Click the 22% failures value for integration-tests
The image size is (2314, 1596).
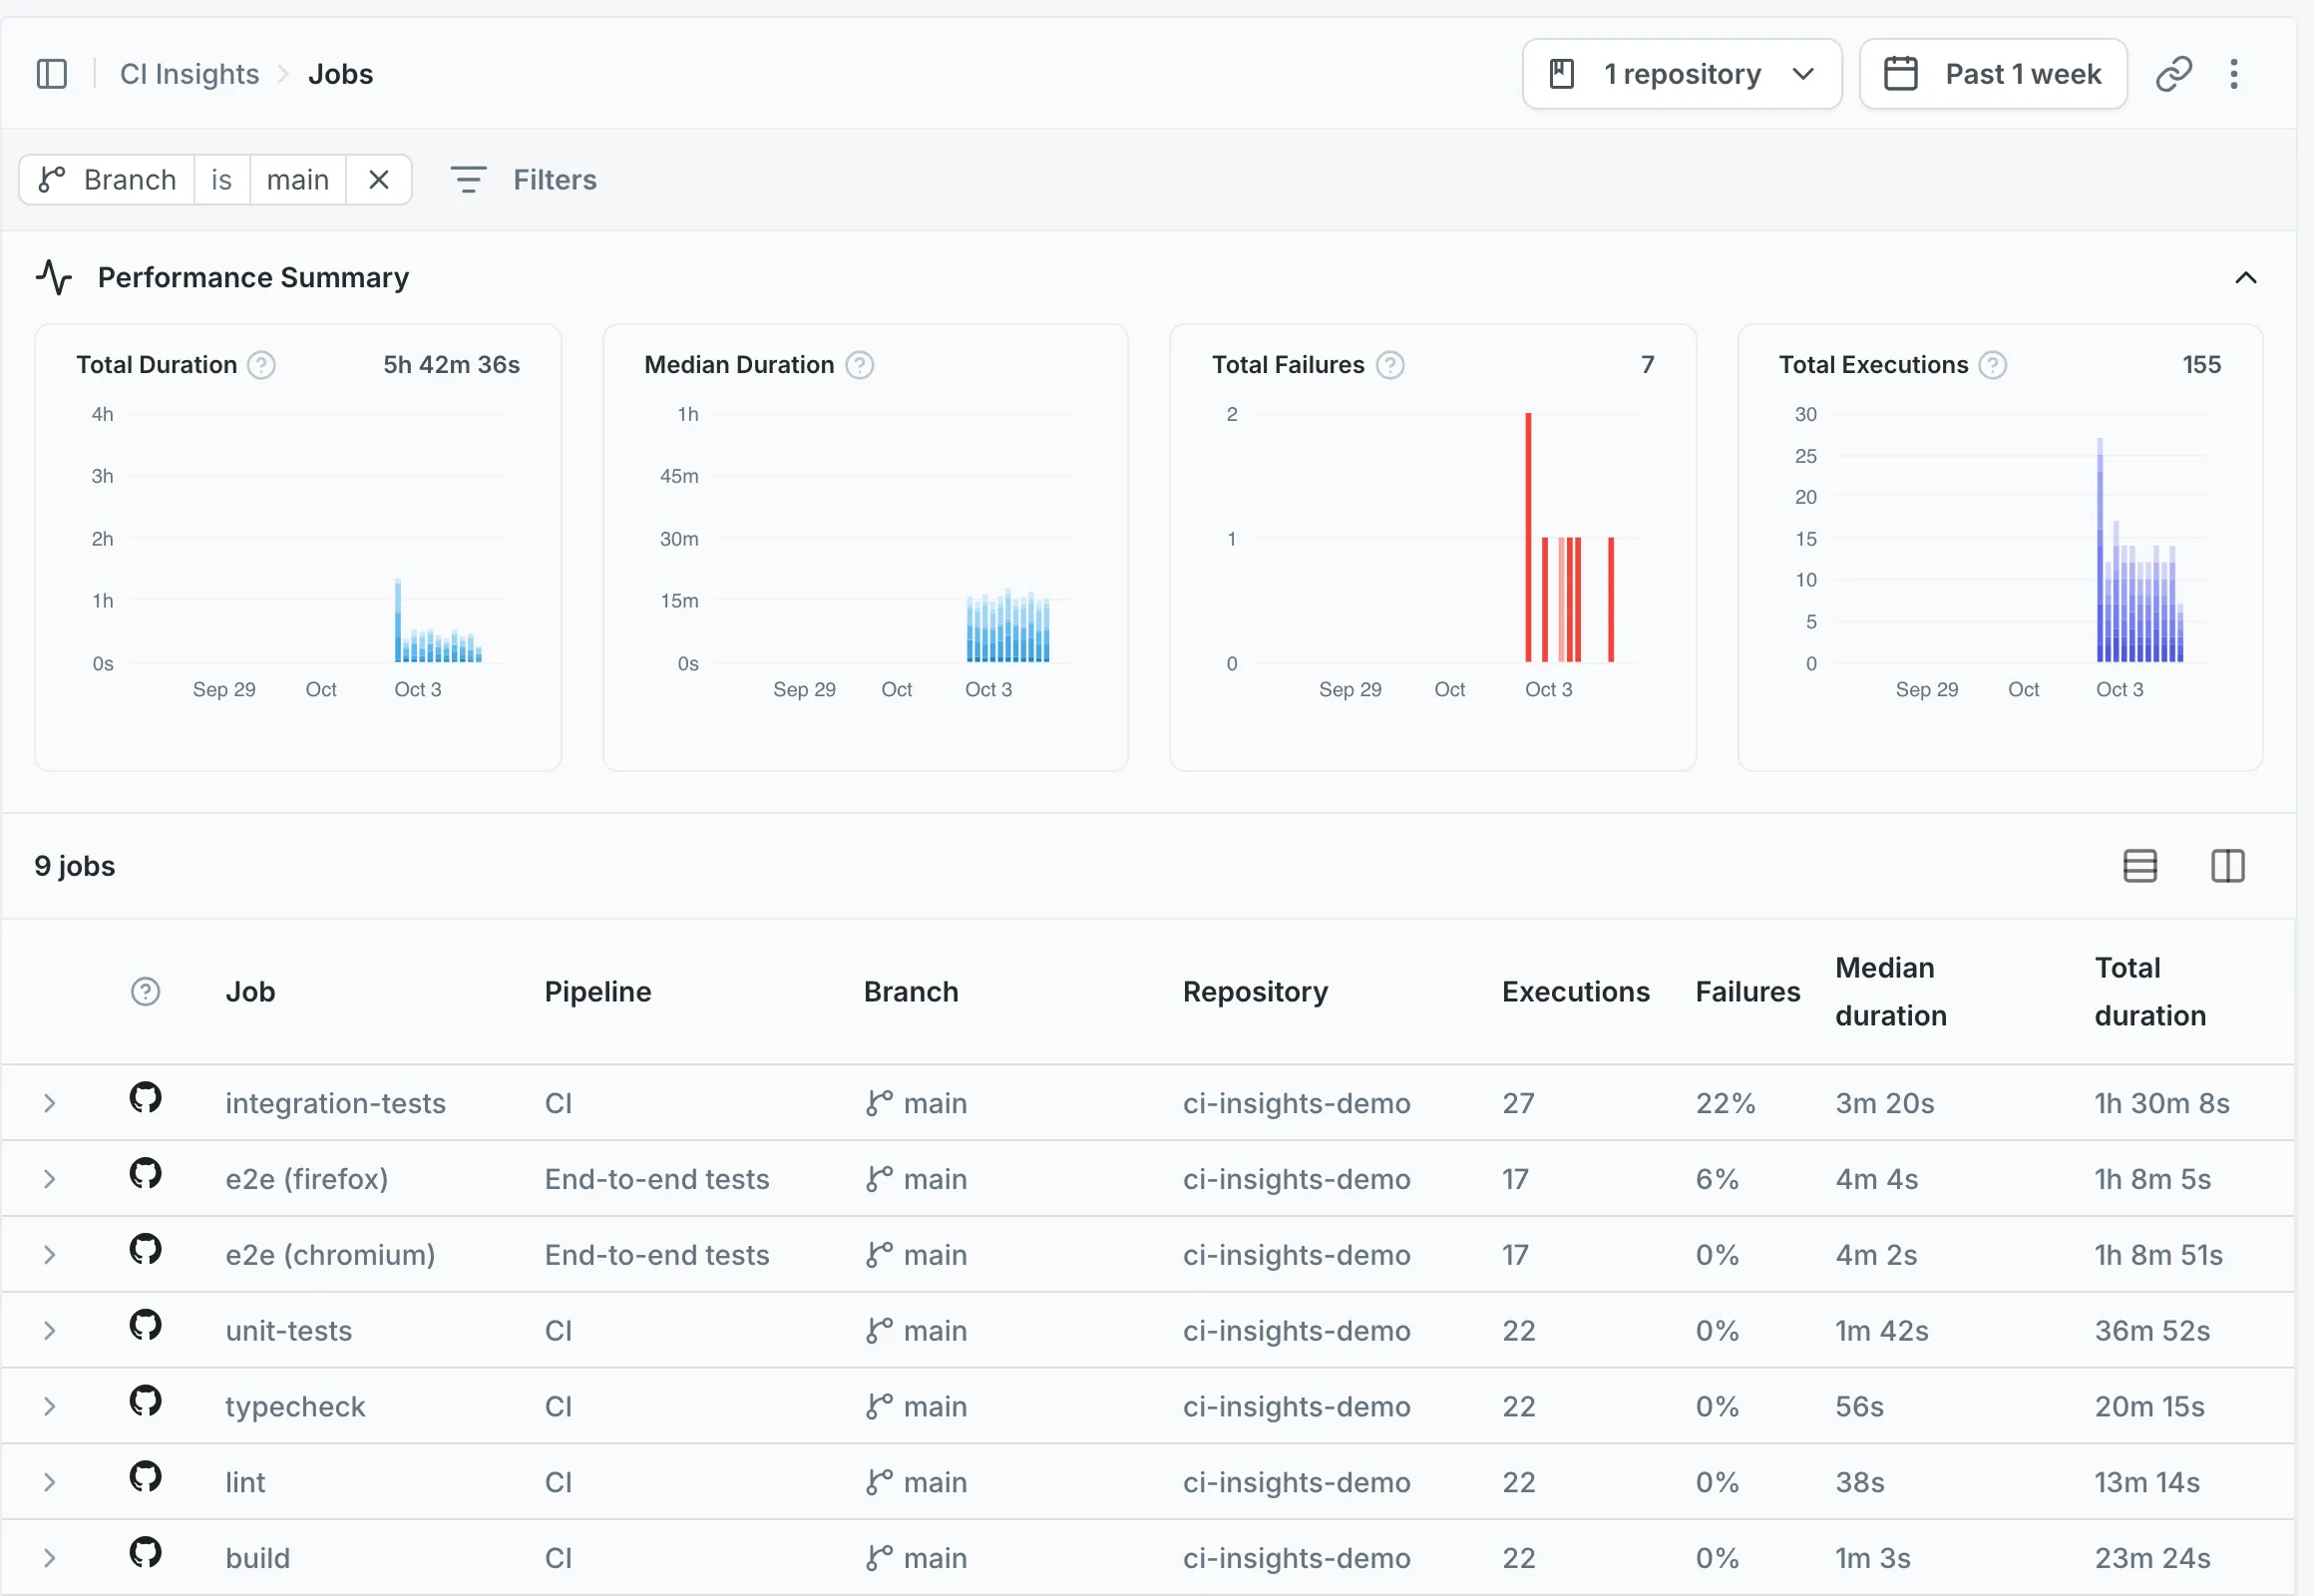tap(1724, 1103)
